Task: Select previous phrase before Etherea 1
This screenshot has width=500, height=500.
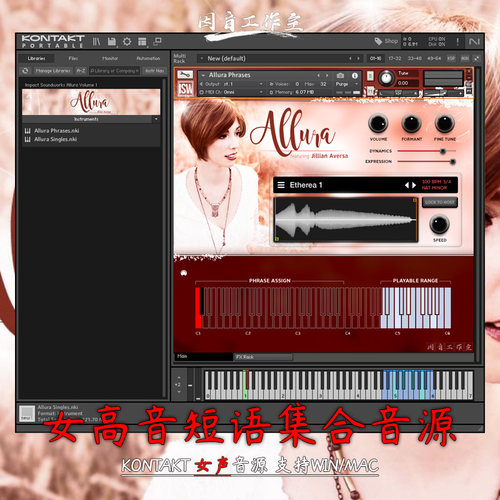Action: pos(407,185)
